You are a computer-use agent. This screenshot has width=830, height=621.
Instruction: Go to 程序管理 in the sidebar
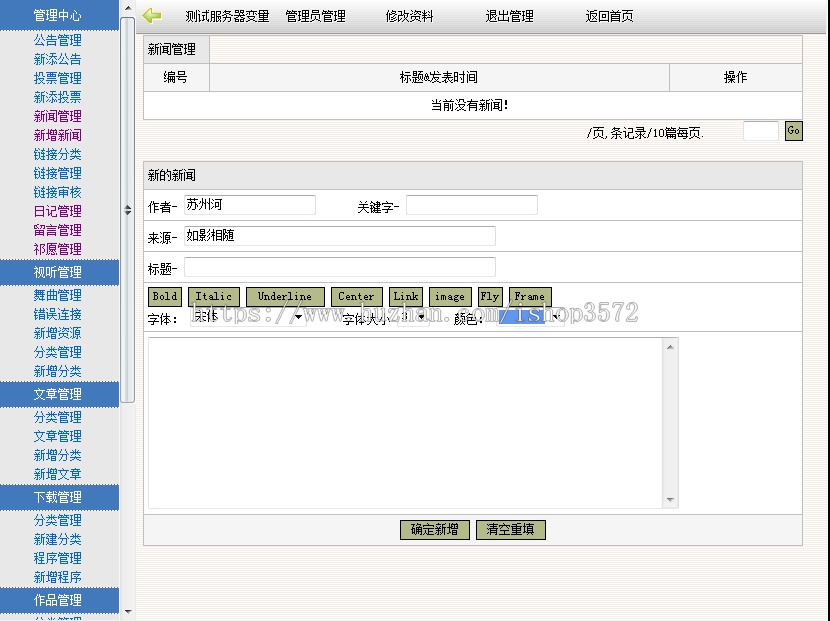click(57, 559)
